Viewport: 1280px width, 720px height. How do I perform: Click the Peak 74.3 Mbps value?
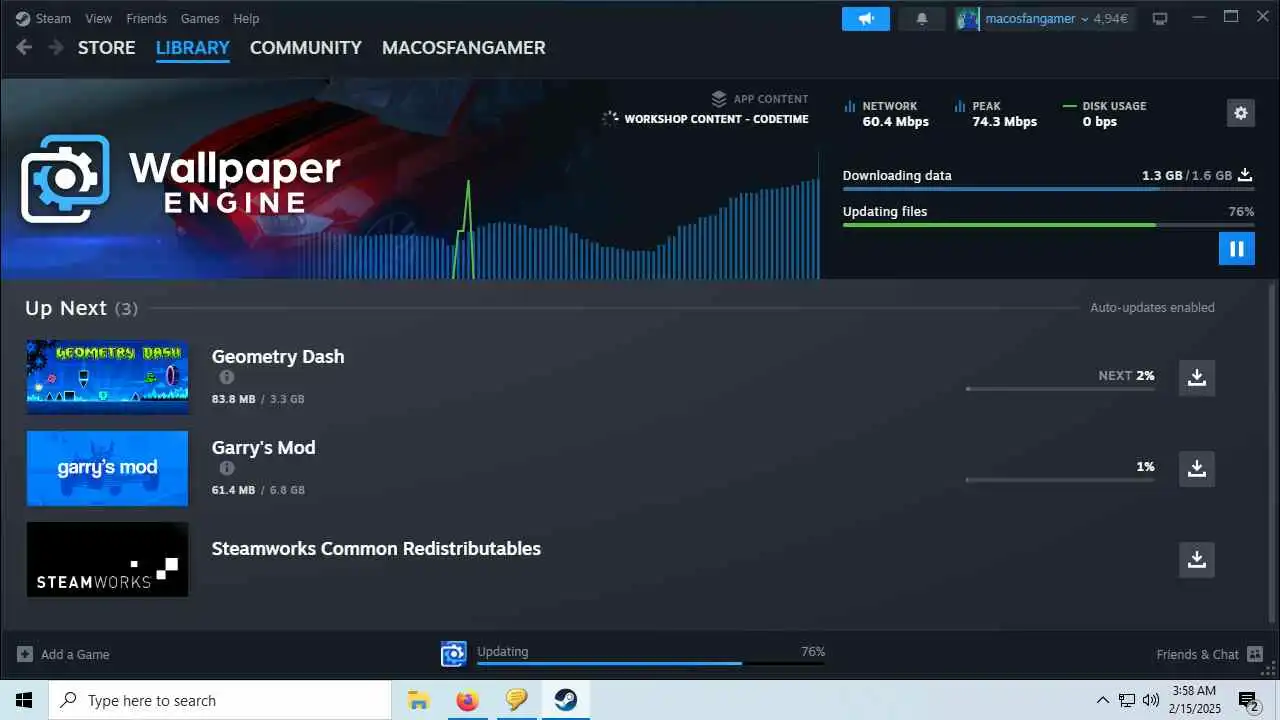click(1005, 122)
